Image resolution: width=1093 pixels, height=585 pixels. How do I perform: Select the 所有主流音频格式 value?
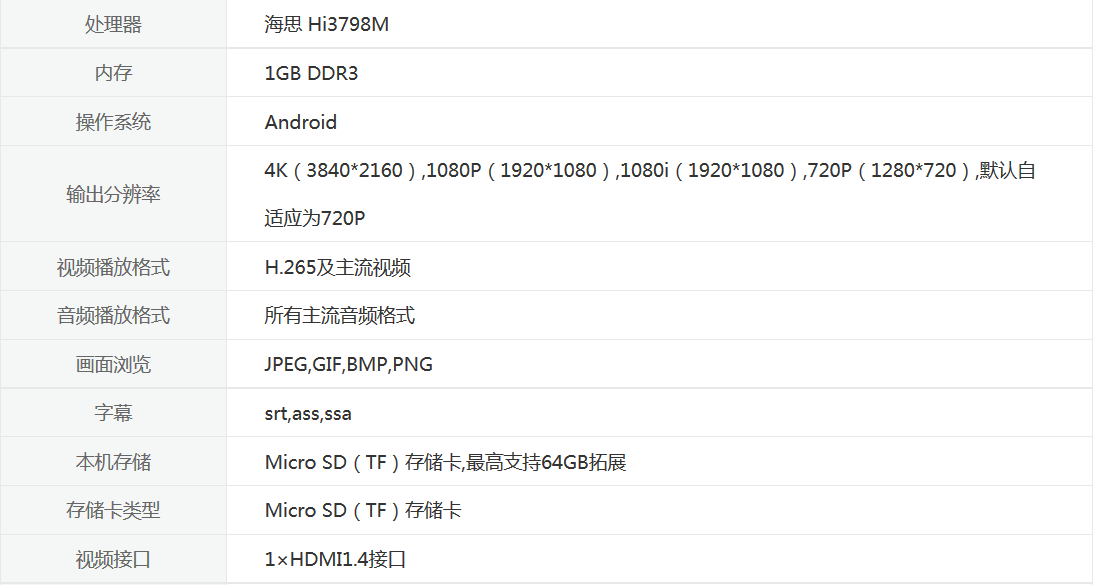[x=339, y=315]
